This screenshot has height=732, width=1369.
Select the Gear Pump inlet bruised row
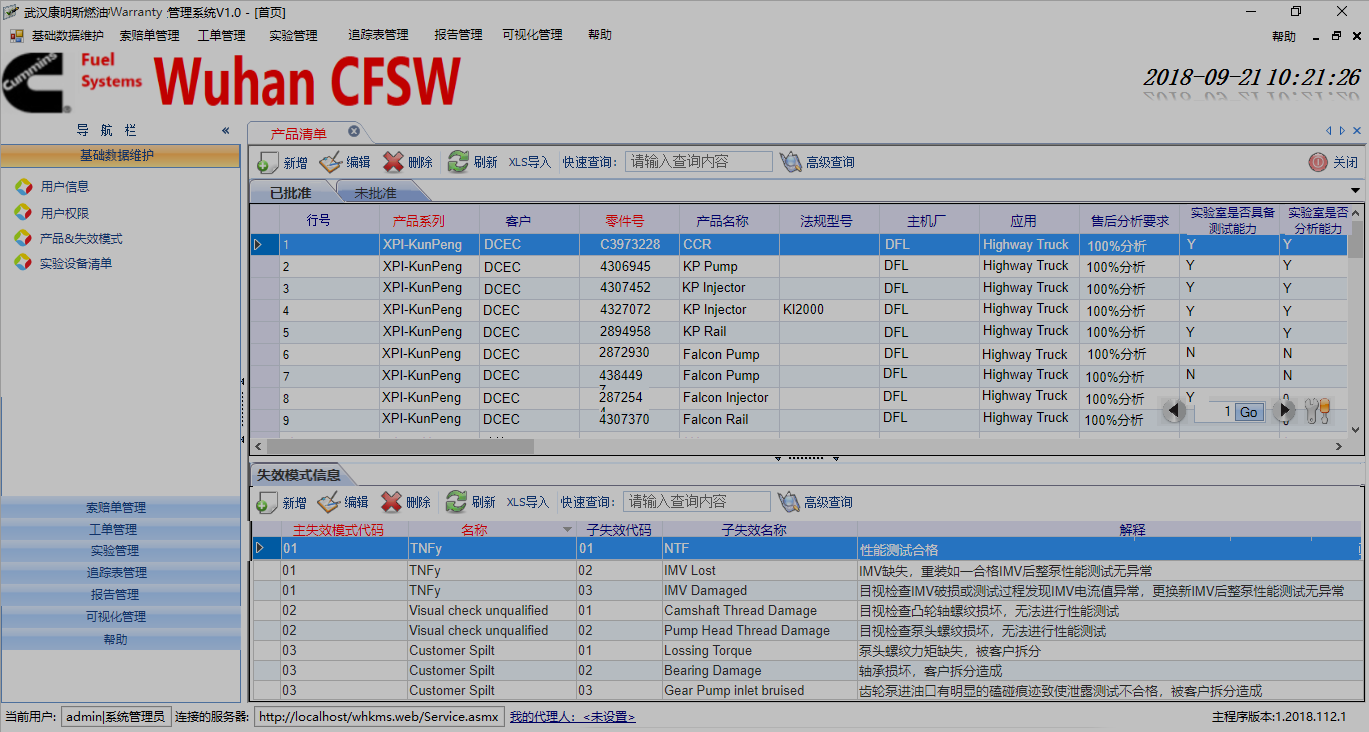(807, 691)
